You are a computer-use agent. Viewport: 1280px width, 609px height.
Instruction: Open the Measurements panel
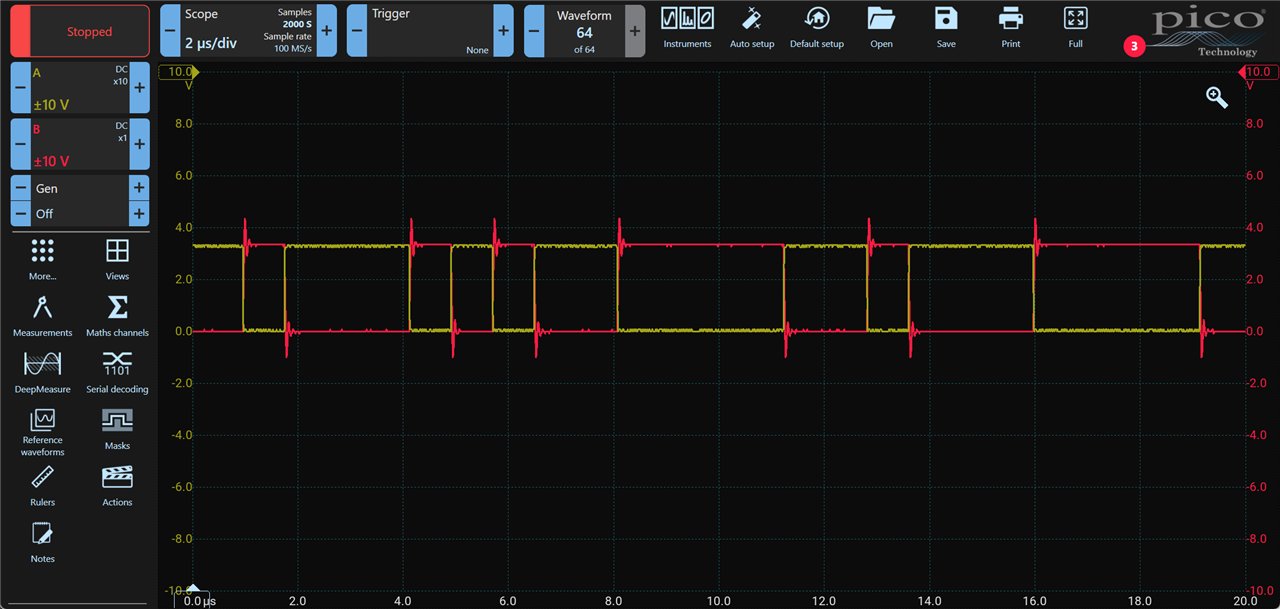[43, 316]
